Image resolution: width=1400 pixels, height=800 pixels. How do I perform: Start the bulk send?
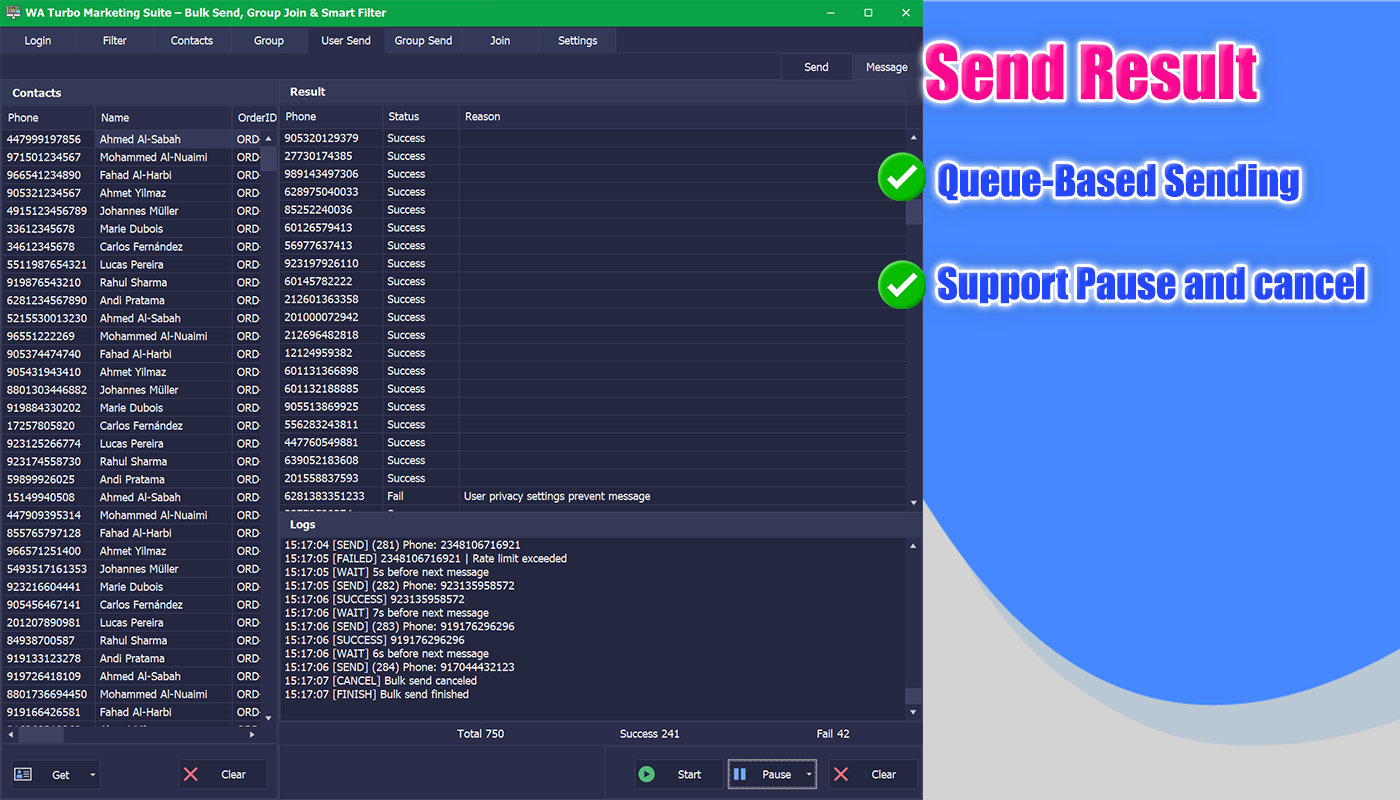click(x=678, y=774)
